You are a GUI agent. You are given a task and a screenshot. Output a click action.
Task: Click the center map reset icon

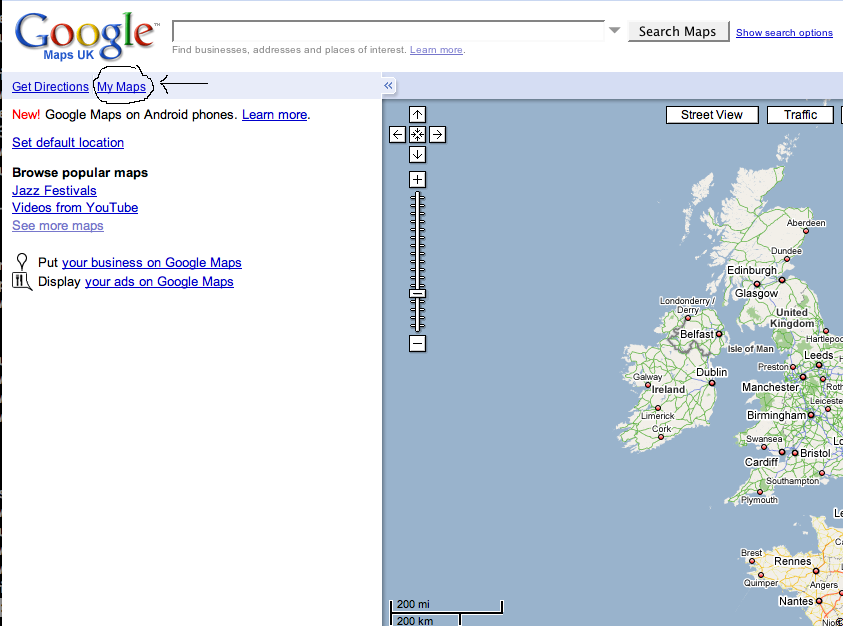418,134
